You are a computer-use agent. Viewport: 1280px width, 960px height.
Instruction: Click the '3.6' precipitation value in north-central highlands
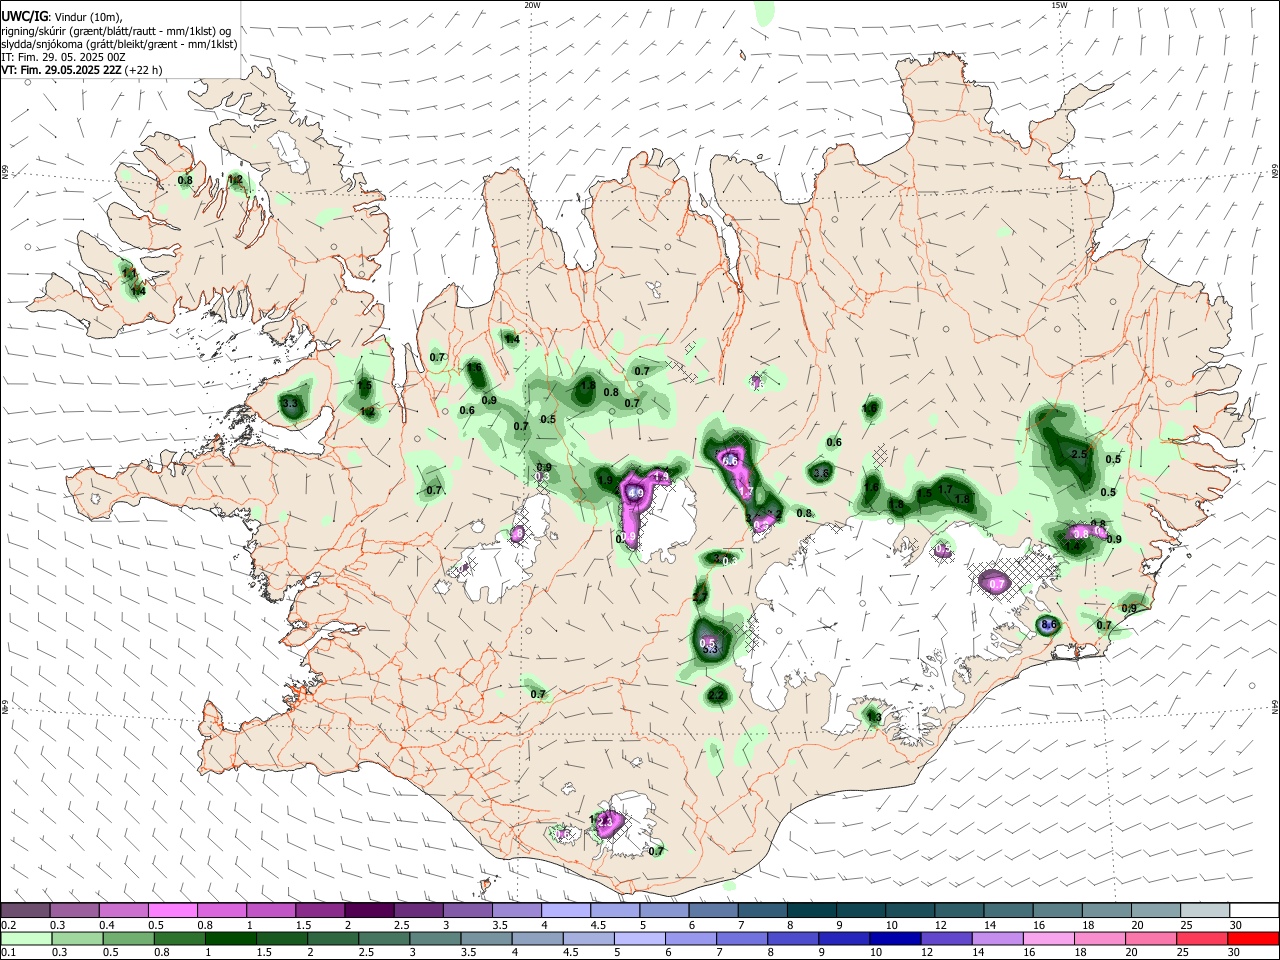point(822,472)
